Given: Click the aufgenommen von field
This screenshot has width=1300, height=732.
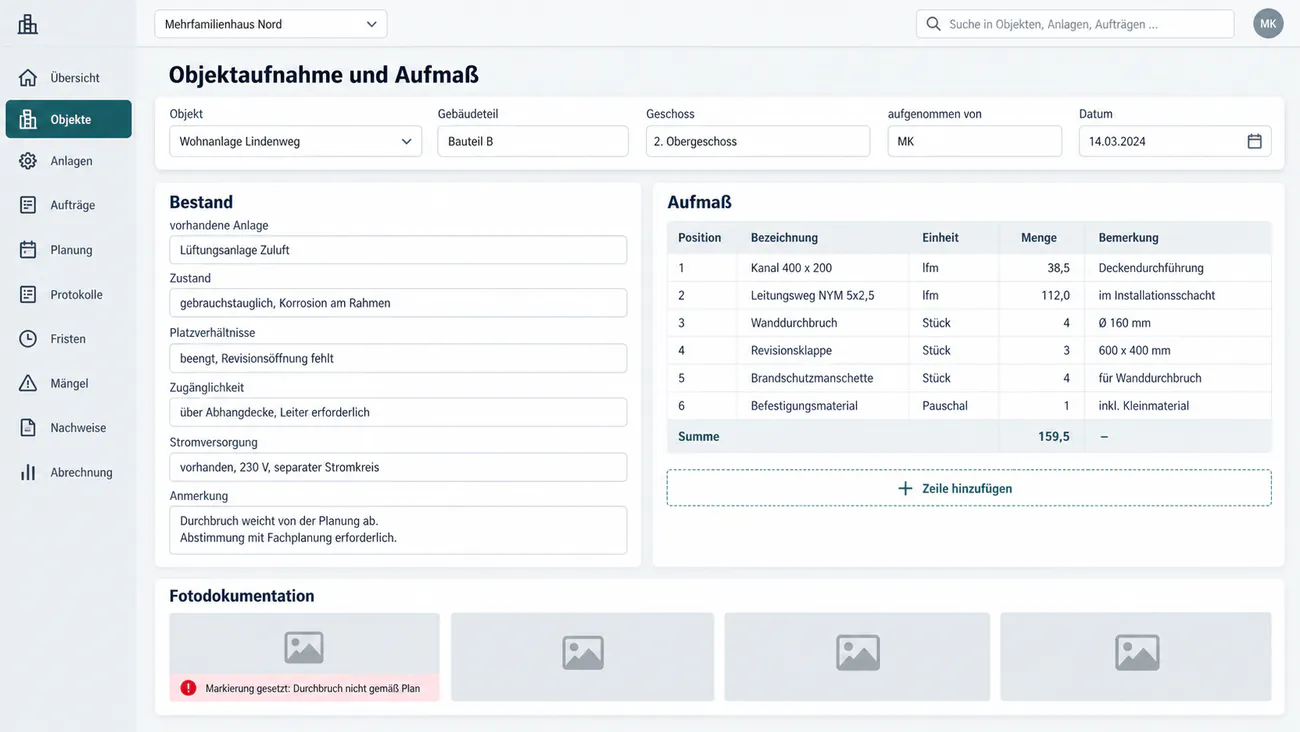Looking at the screenshot, I should click(975, 141).
